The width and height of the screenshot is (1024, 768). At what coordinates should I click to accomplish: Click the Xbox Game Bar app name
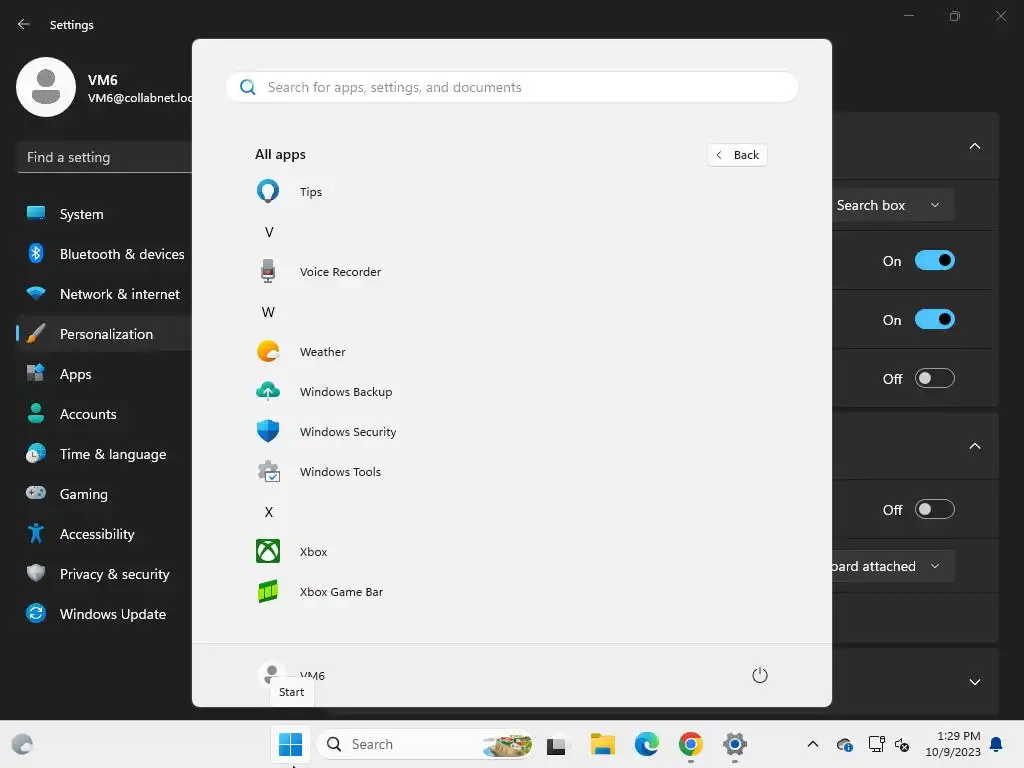342,592
